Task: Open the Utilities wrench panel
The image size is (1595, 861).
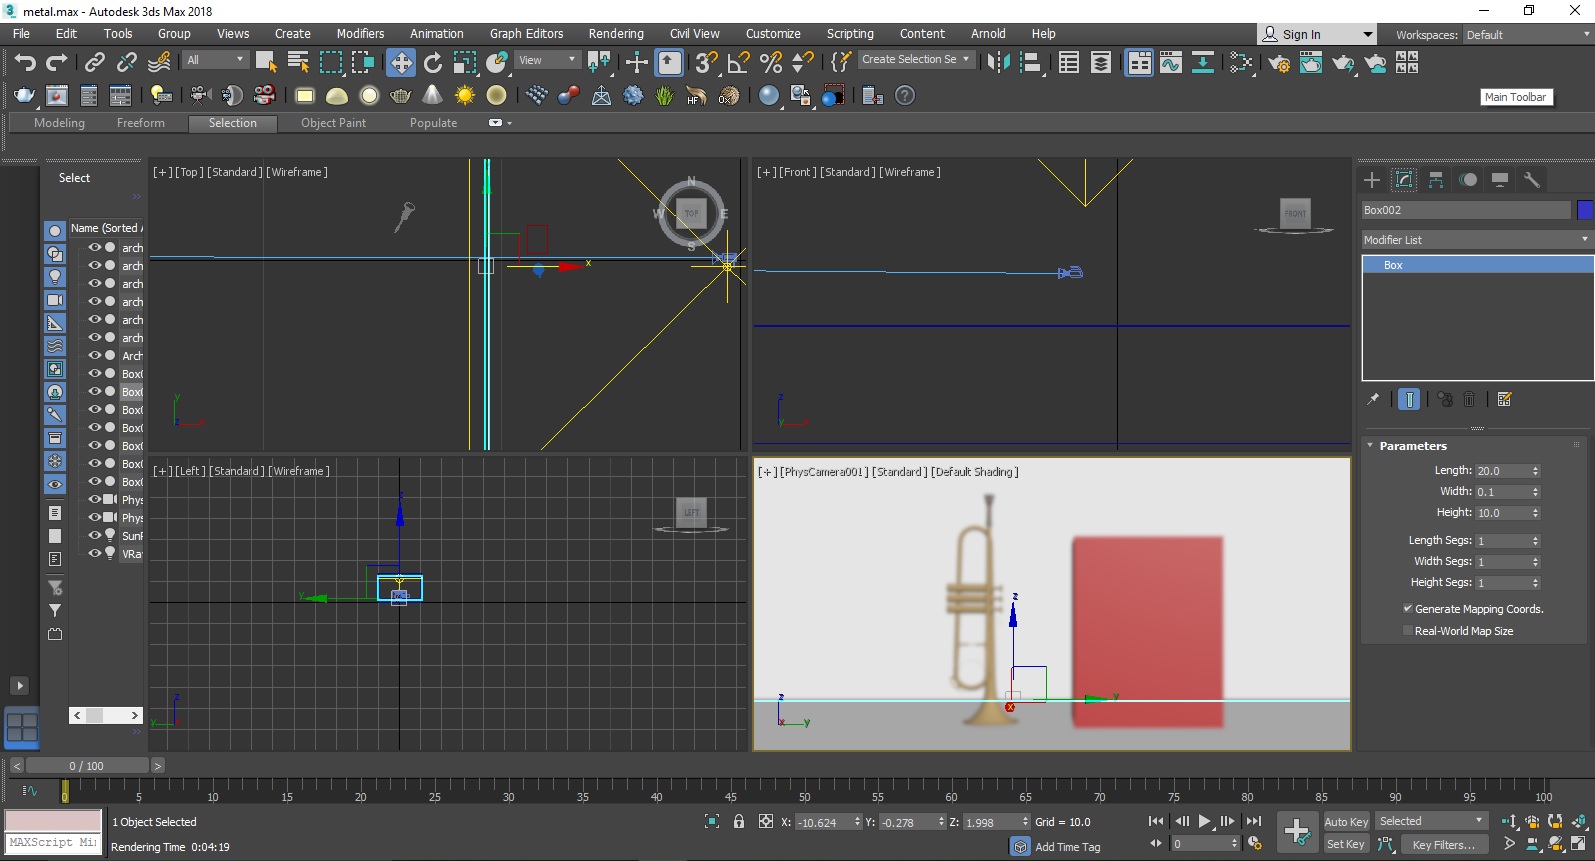Action: pos(1531,180)
